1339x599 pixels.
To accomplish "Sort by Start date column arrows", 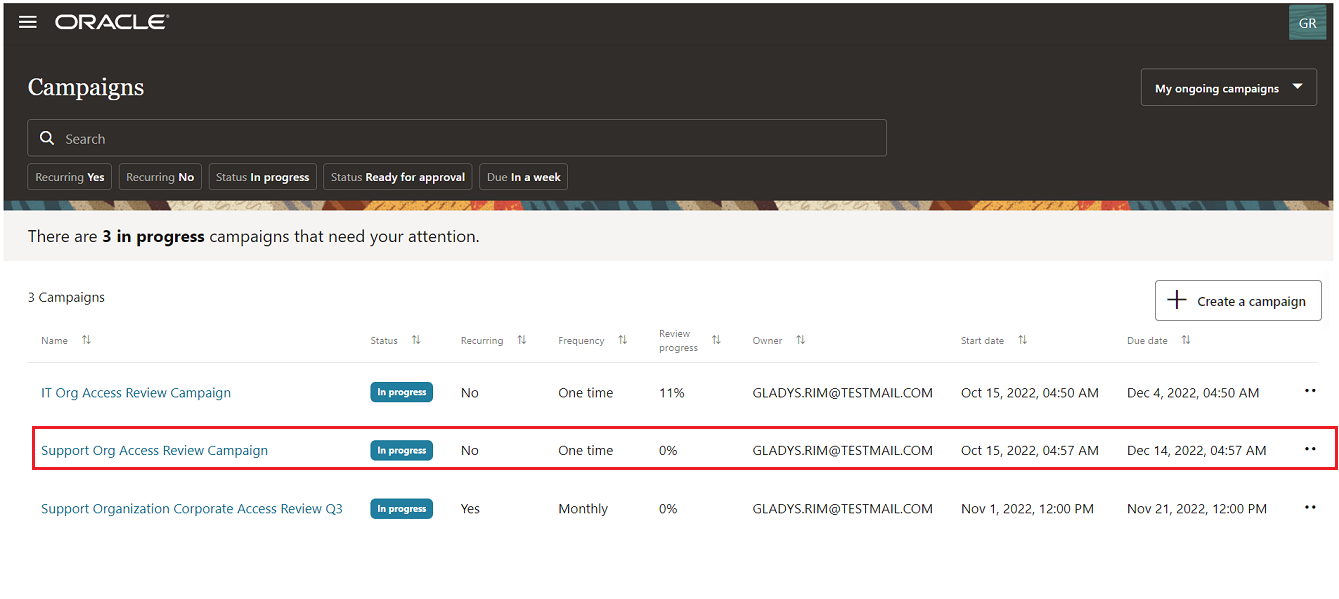I will 1022,340.
